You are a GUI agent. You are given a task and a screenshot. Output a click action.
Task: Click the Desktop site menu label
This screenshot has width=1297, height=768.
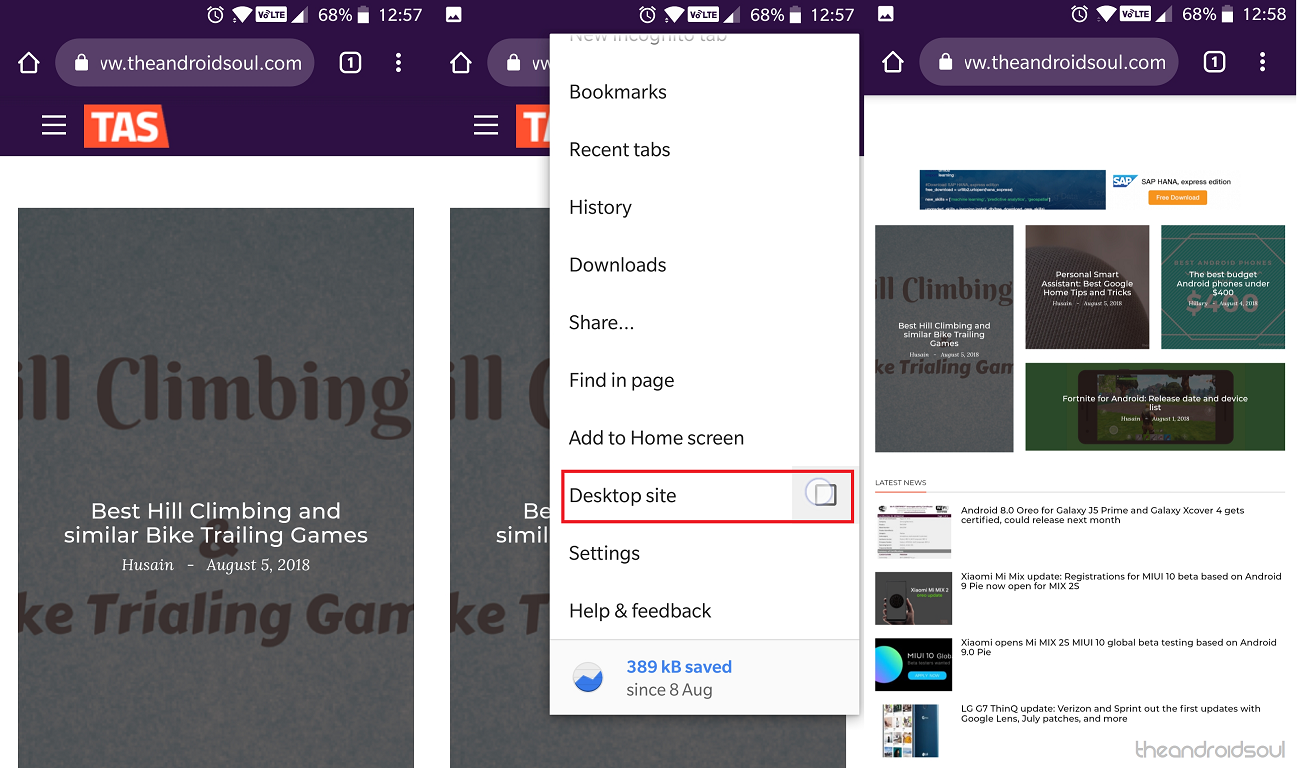tap(623, 496)
